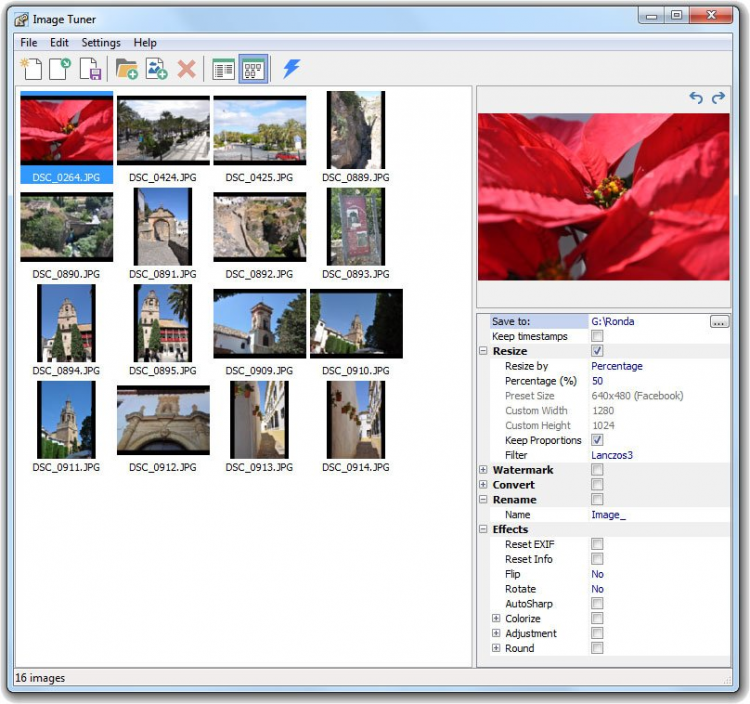
Task: Expand the Colorize options
Action: pyautogui.click(x=496, y=618)
